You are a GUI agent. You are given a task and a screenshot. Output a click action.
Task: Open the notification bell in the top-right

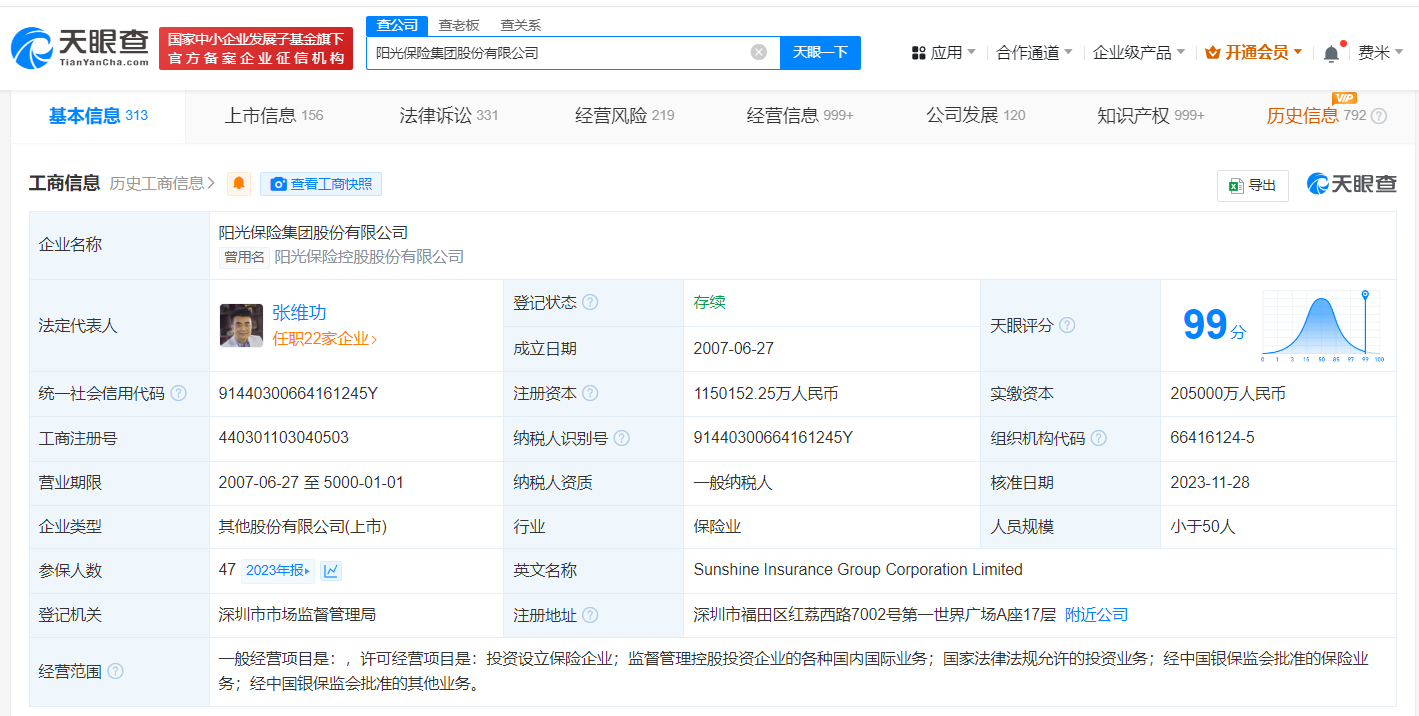[1330, 52]
